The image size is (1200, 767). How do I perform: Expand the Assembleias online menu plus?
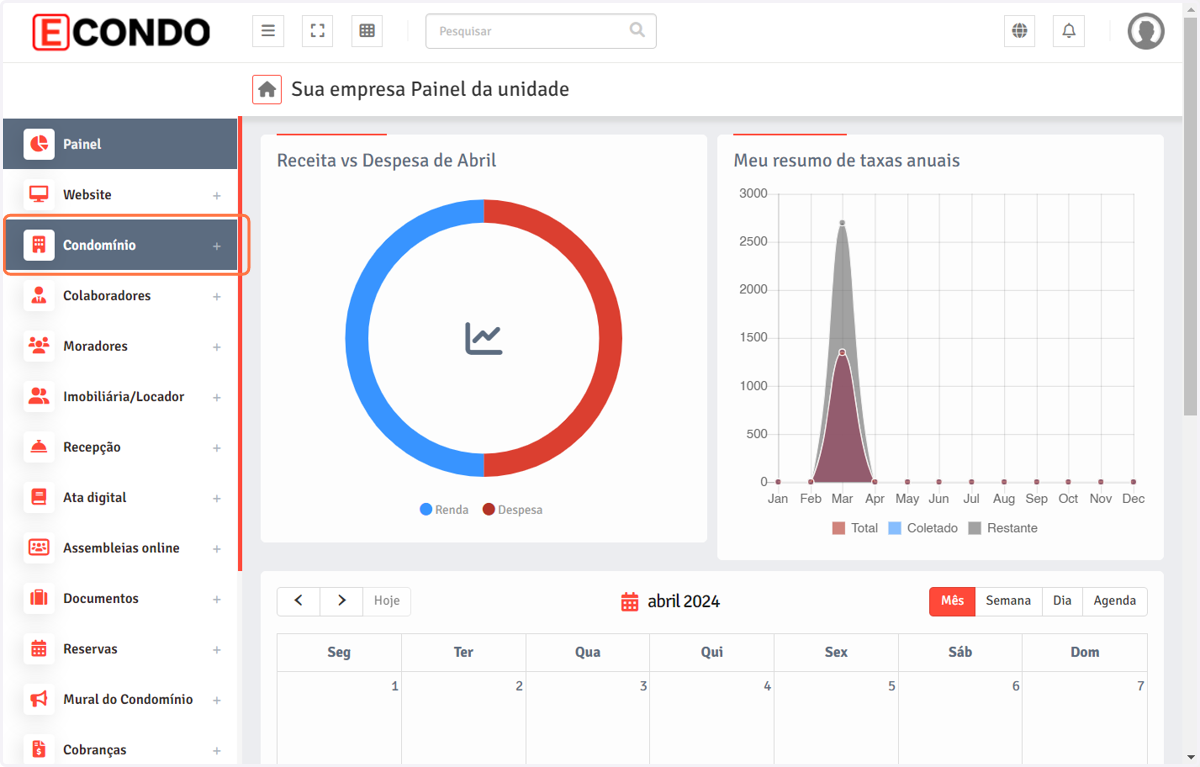(x=217, y=549)
